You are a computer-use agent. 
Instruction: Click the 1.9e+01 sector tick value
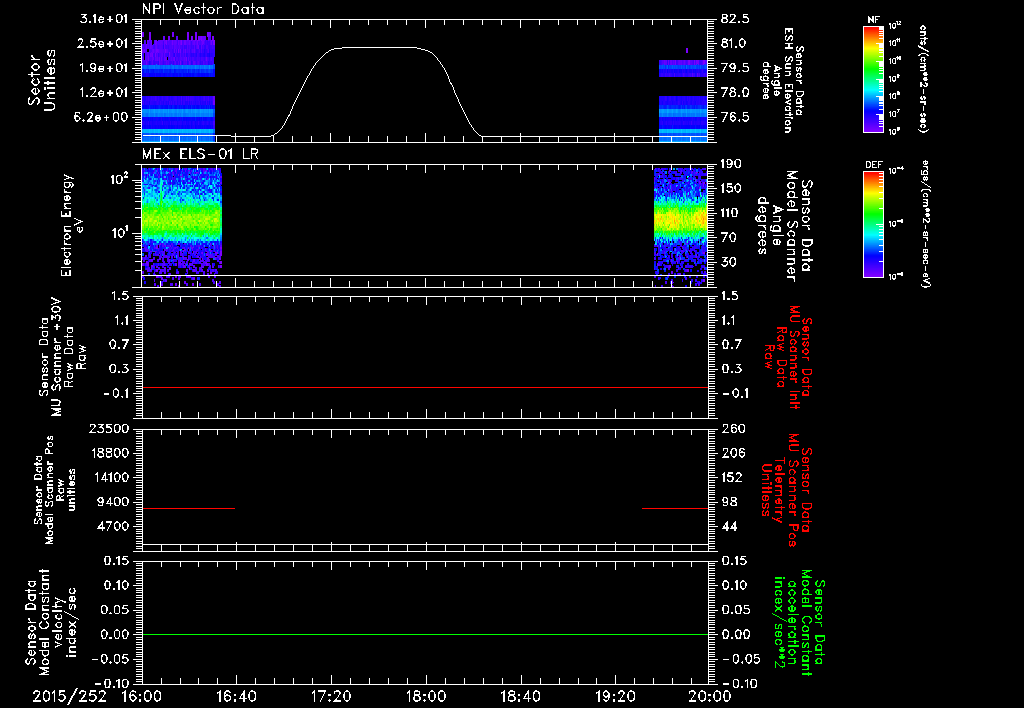pyautogui.click(x=103, y=68)
